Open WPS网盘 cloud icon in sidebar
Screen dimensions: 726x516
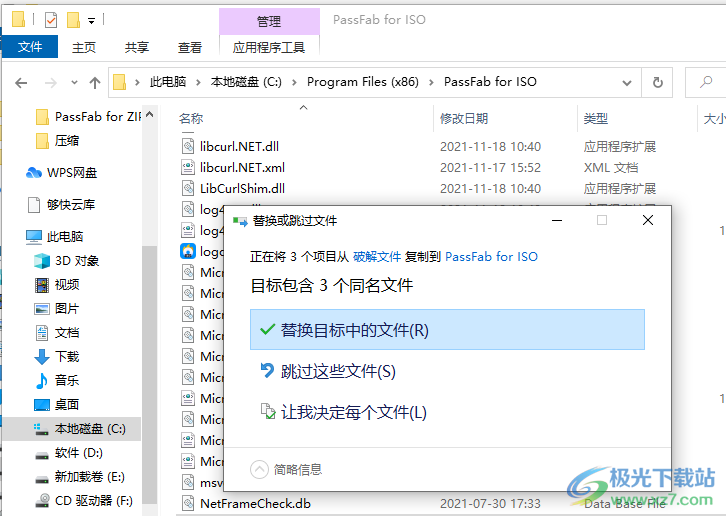(x=33, y=173)
